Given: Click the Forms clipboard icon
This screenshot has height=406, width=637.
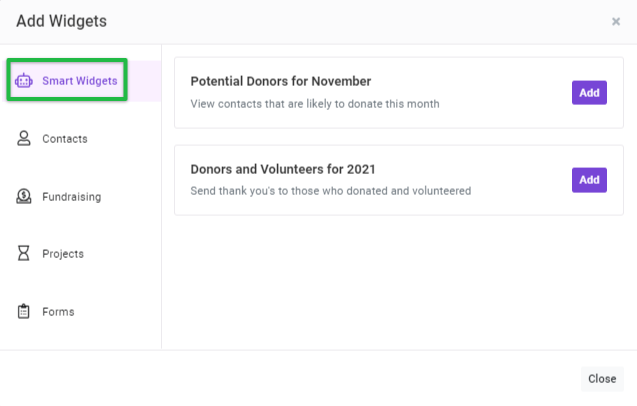Looking at the screenshot, I should point(24,311).
